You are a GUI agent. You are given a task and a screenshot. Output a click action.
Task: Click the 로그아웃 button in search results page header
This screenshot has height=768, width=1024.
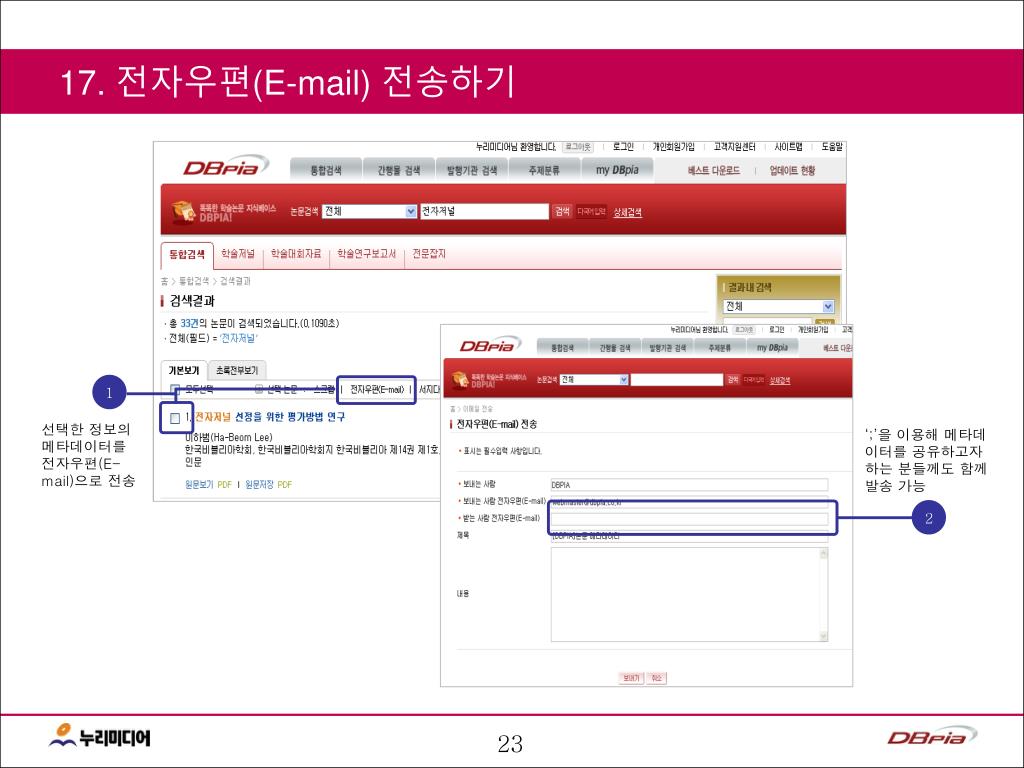578,147
